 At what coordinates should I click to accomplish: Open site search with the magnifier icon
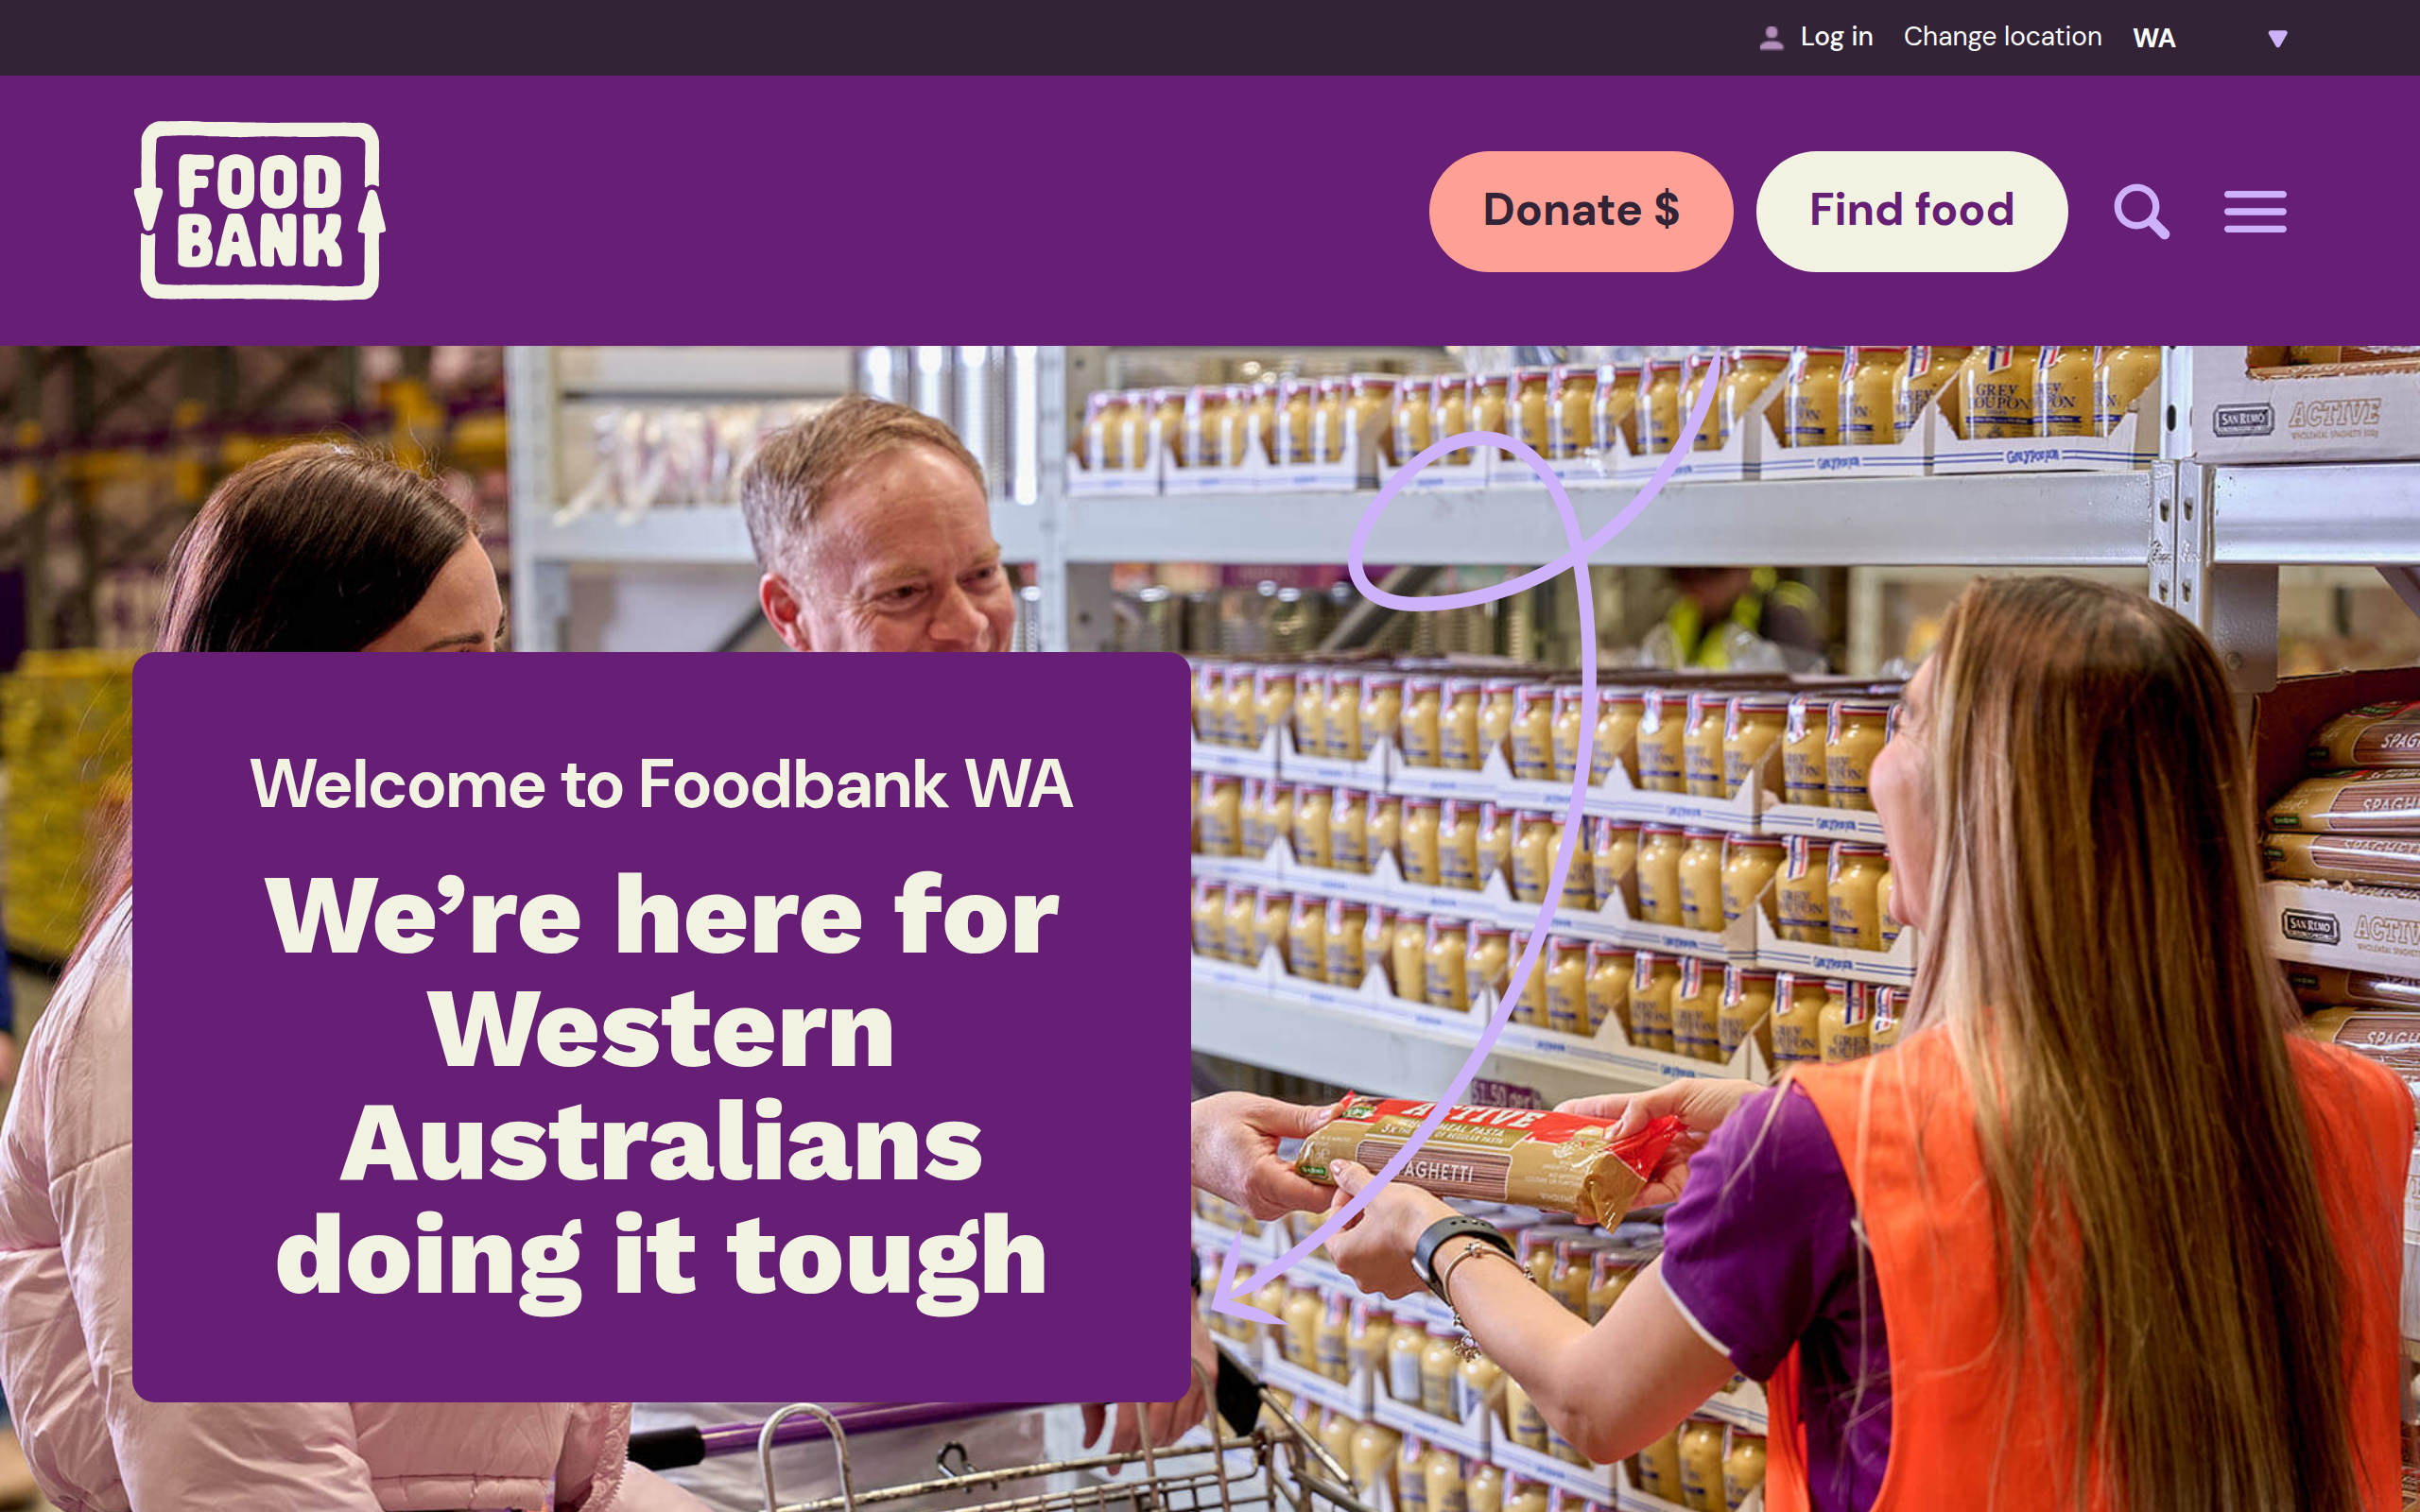pyautogui.click(x=2141, y=211)
